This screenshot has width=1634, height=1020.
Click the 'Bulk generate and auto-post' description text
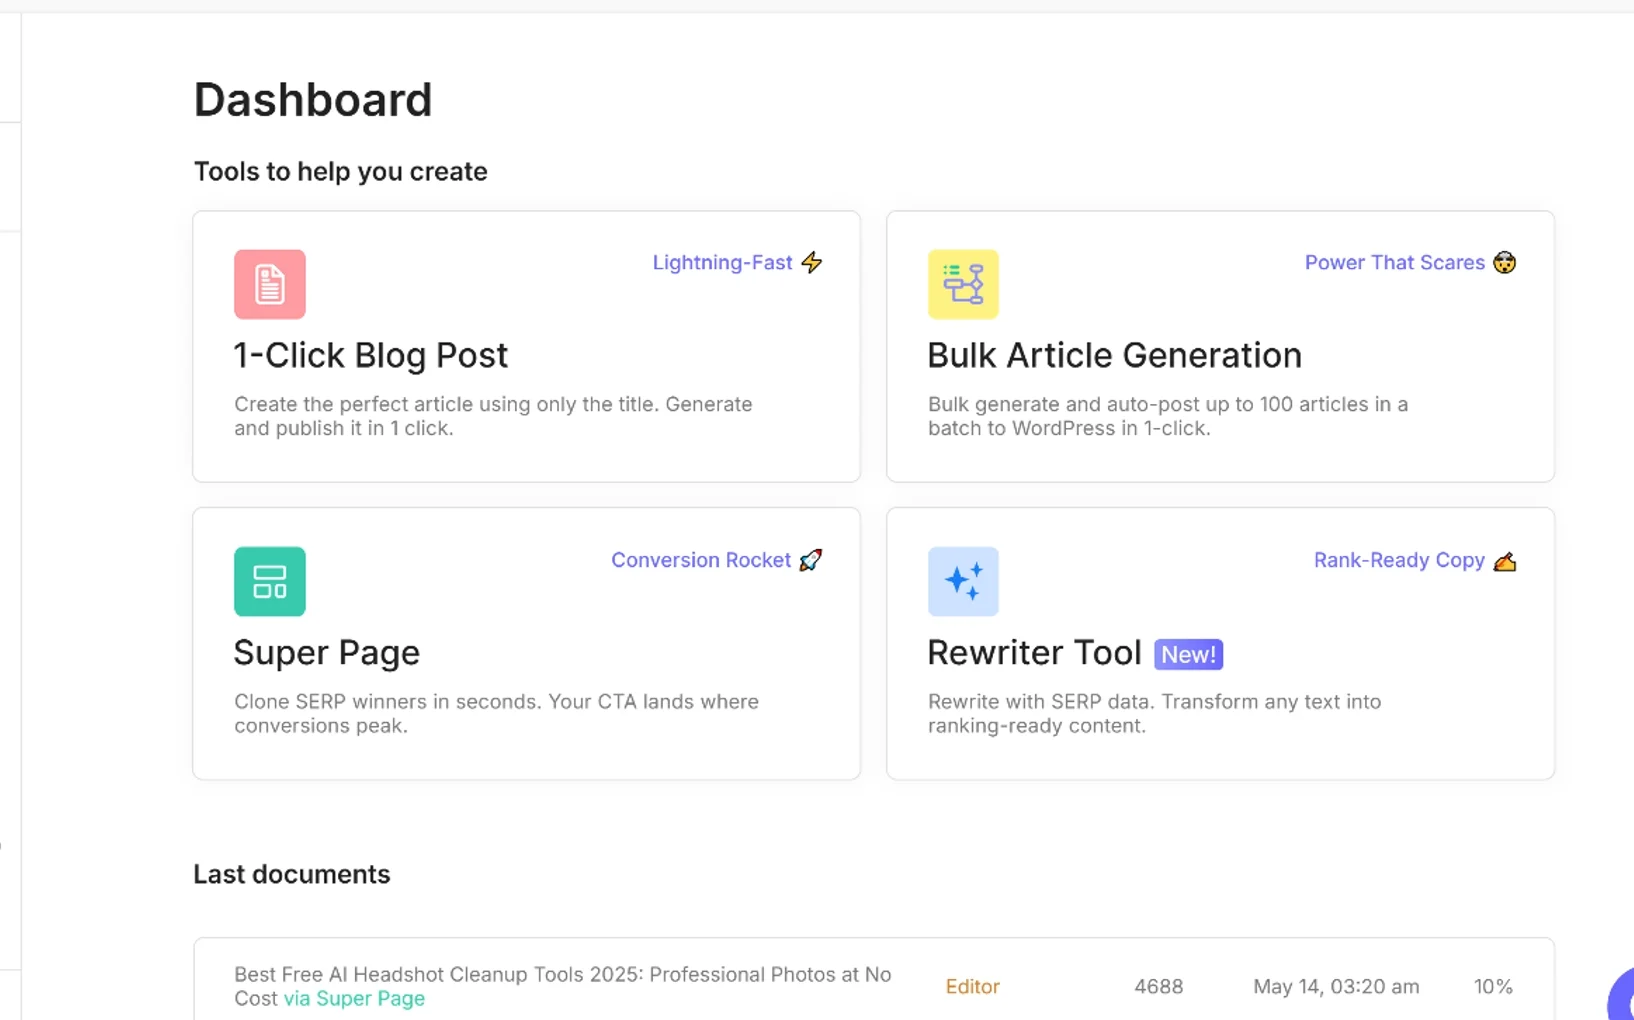1168,416
